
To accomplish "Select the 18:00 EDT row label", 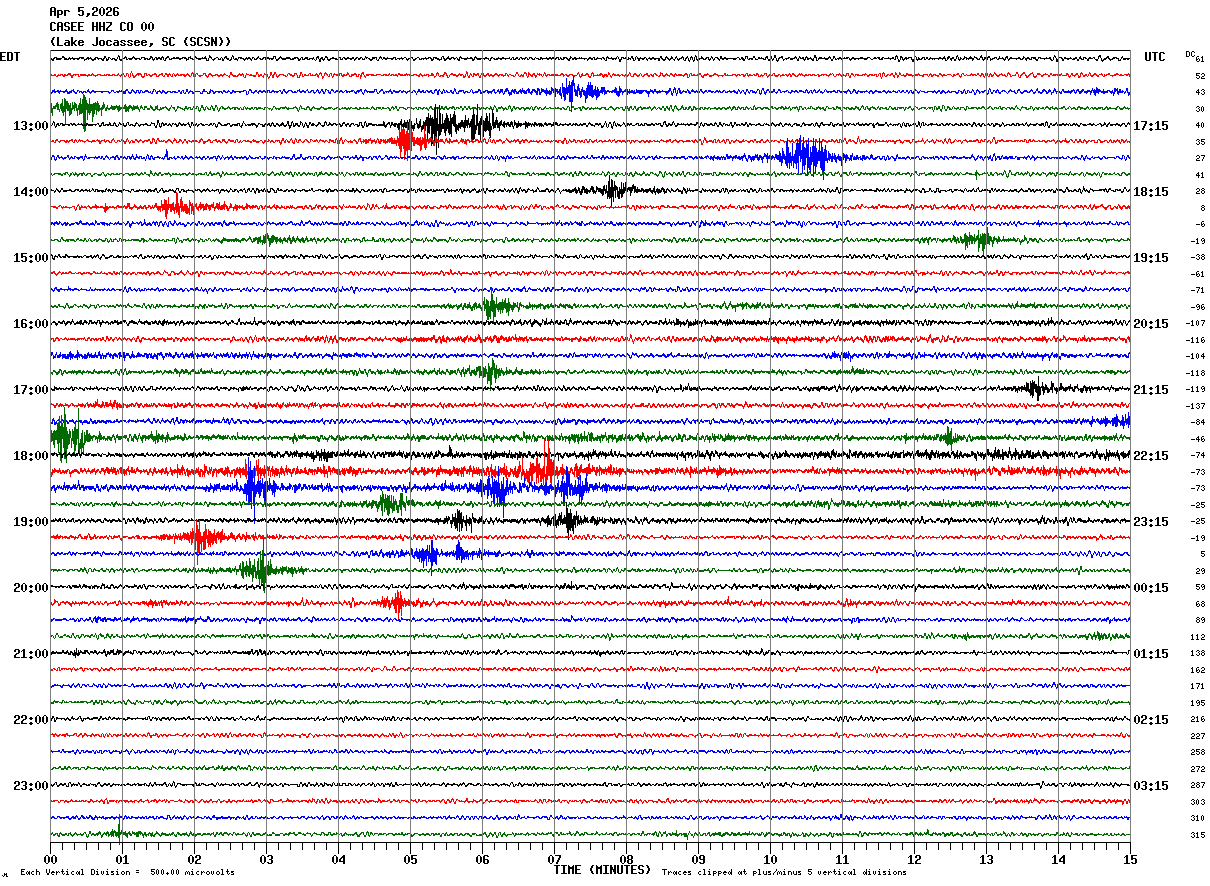I will (x=30, y=456).
